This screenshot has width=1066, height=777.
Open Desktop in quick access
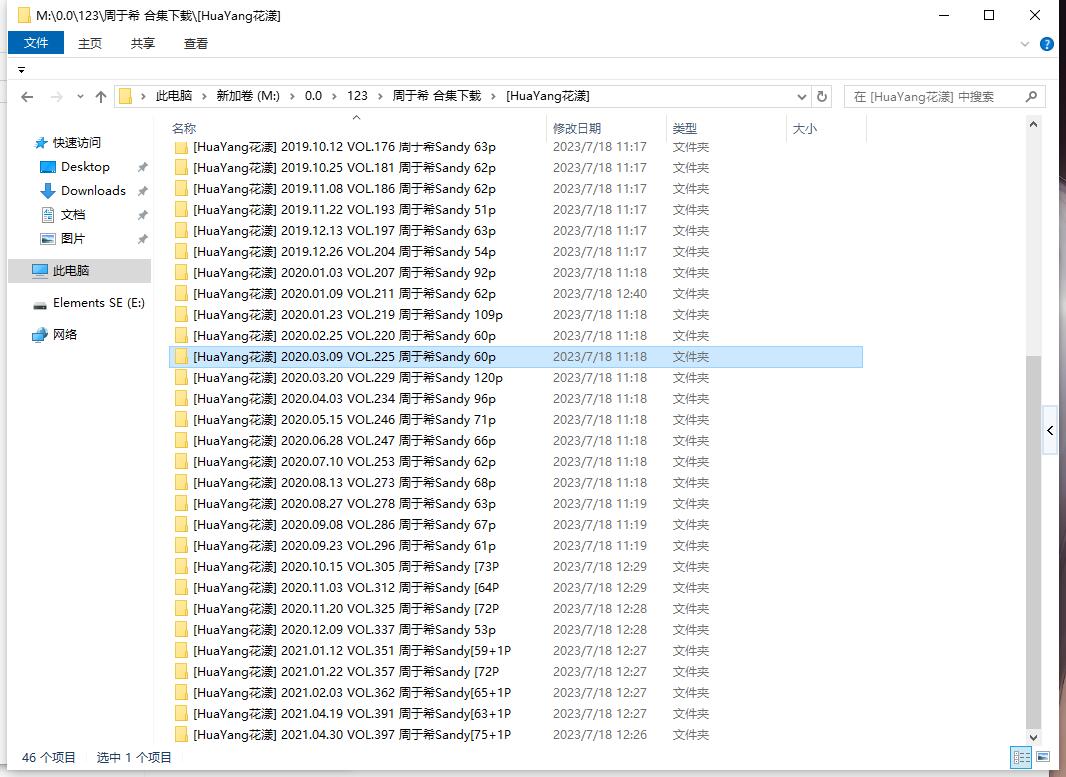point(85,167)
